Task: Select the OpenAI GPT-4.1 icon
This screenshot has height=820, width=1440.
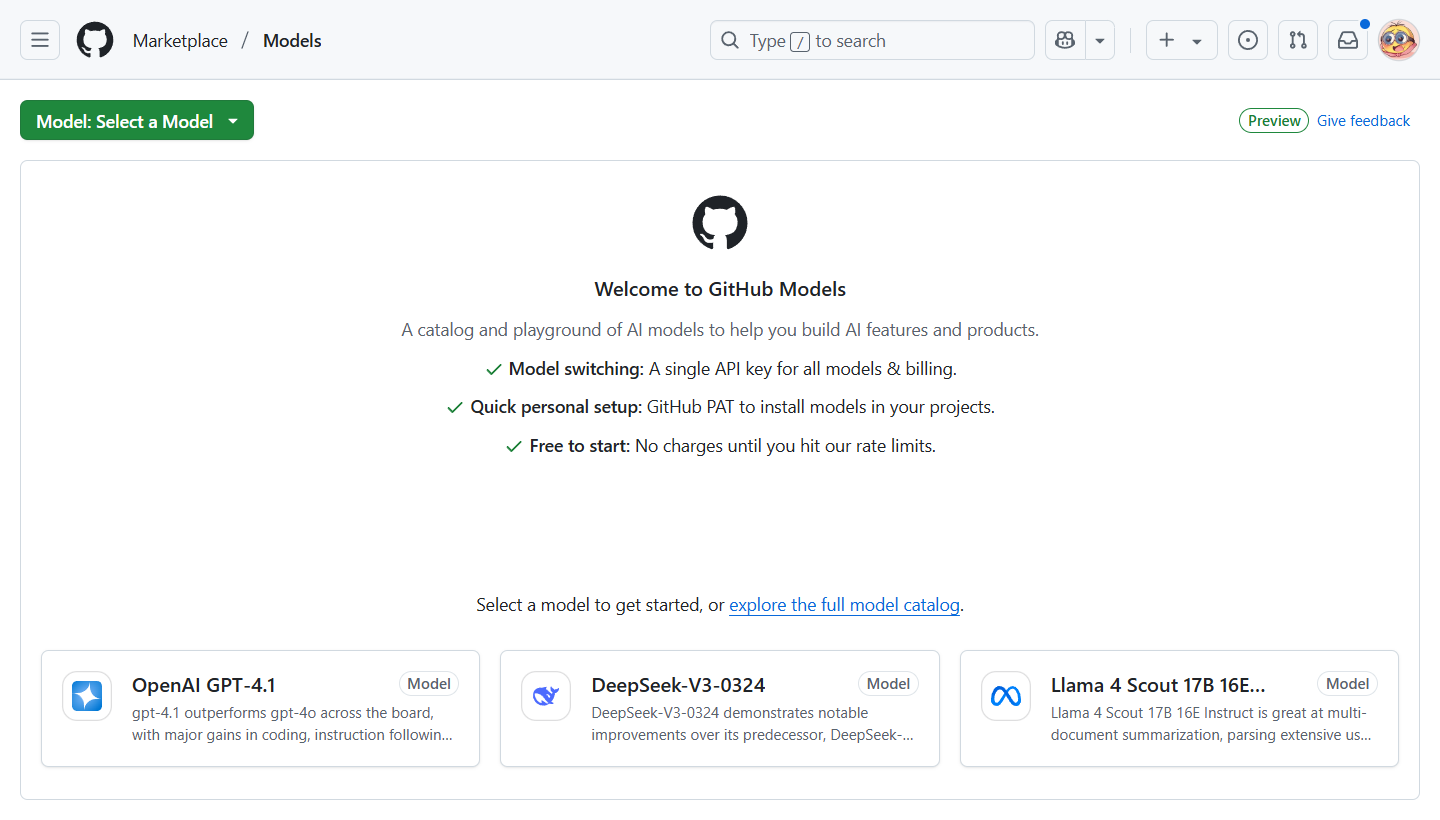Action: 87,696
